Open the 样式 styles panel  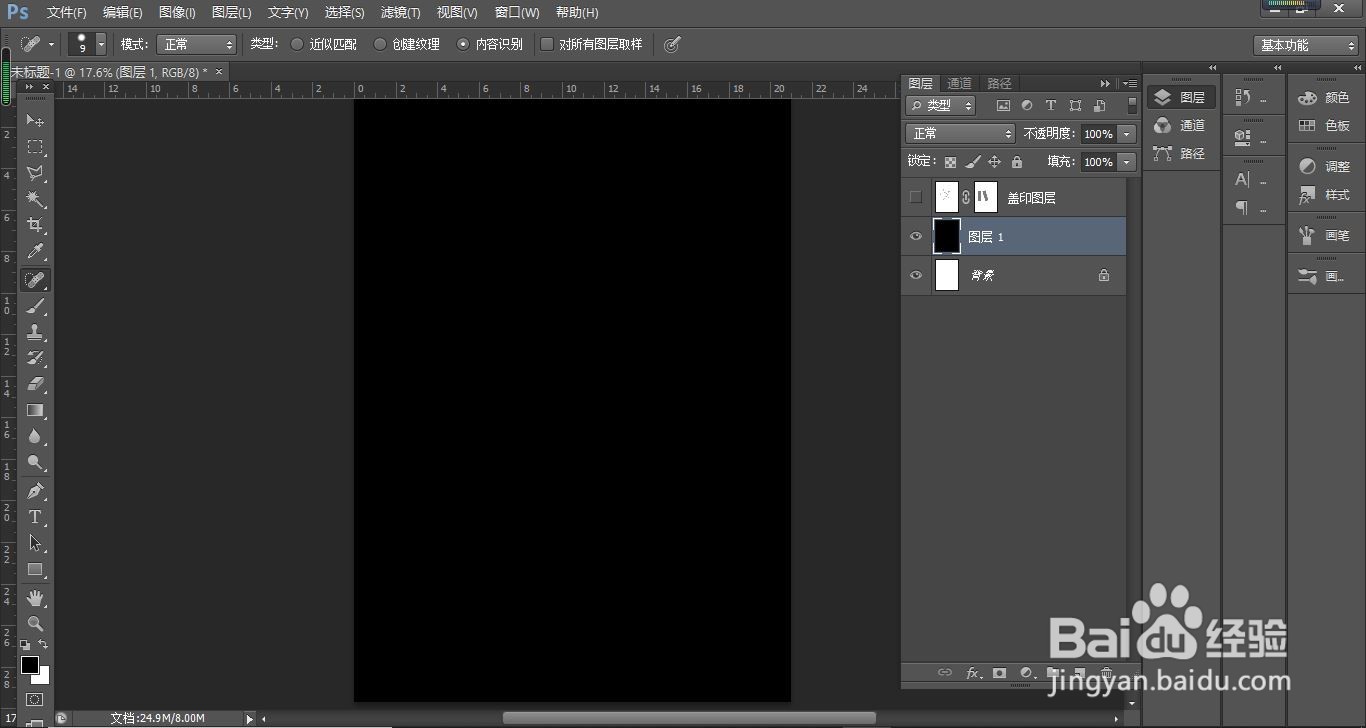tap(1325, 195)
